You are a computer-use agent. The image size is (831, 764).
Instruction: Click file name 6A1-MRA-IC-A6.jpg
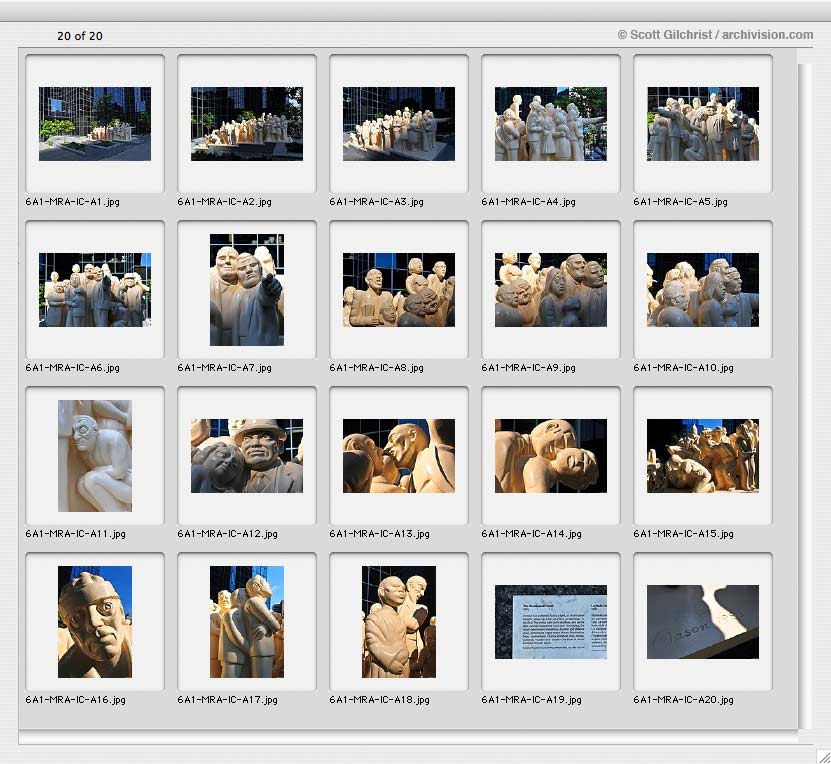(73, 368)
